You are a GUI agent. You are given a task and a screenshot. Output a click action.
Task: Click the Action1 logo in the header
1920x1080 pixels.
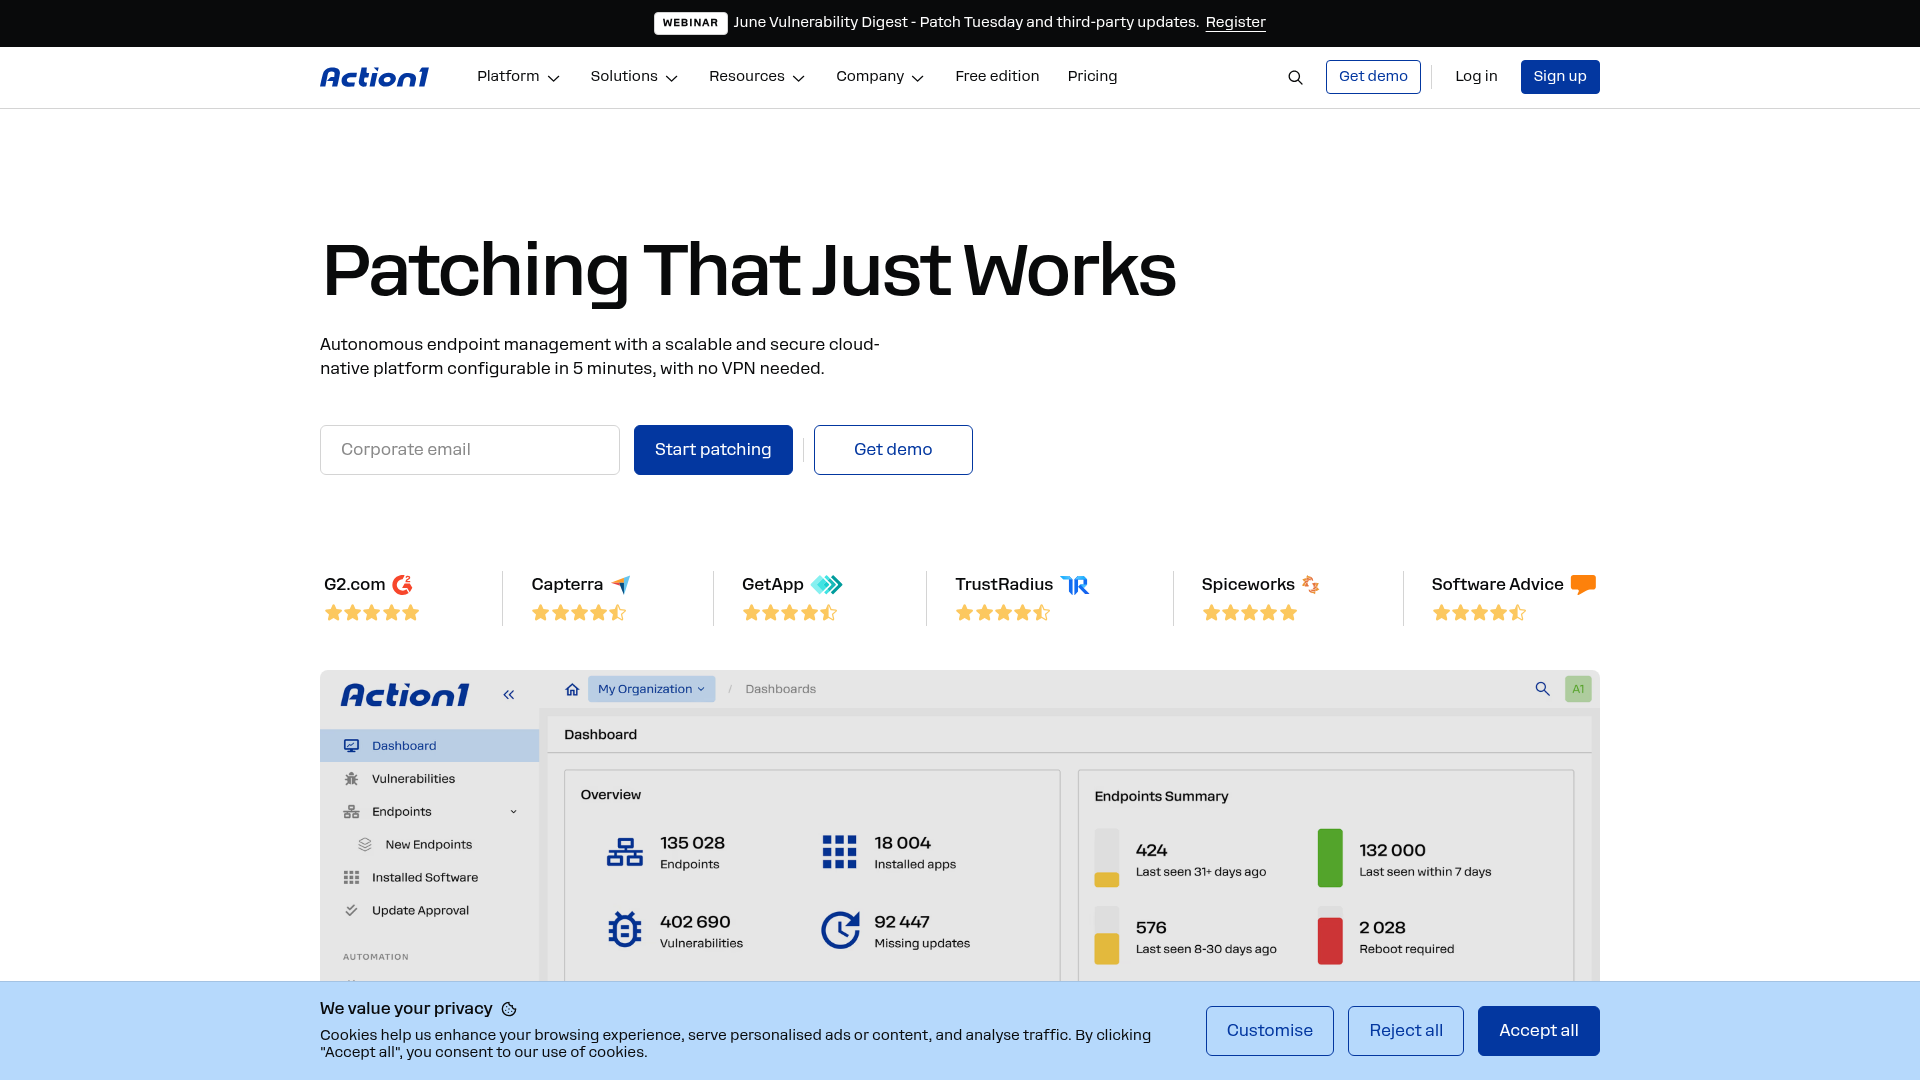pos(374,77)
